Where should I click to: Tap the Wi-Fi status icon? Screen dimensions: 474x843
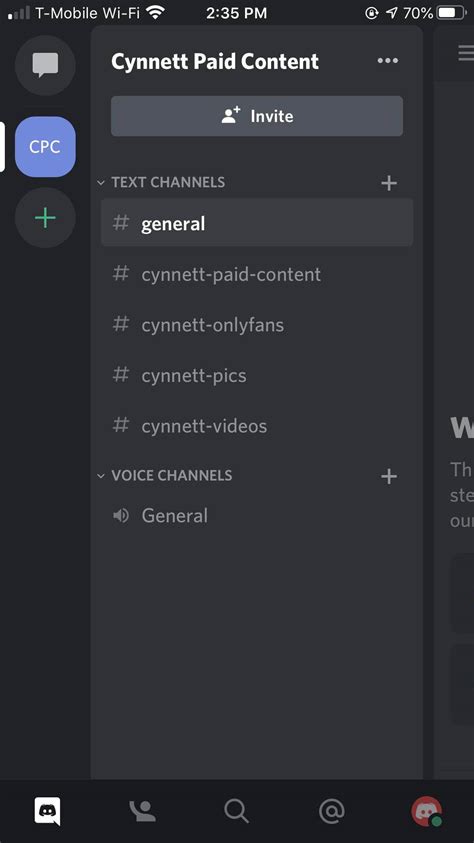pos(156,12)
